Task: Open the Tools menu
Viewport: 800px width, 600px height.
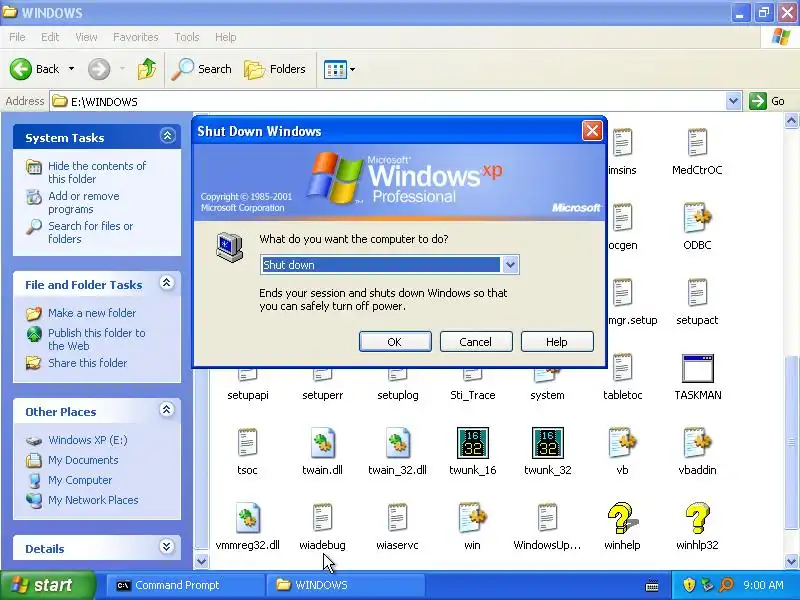Action: (187, 37)
